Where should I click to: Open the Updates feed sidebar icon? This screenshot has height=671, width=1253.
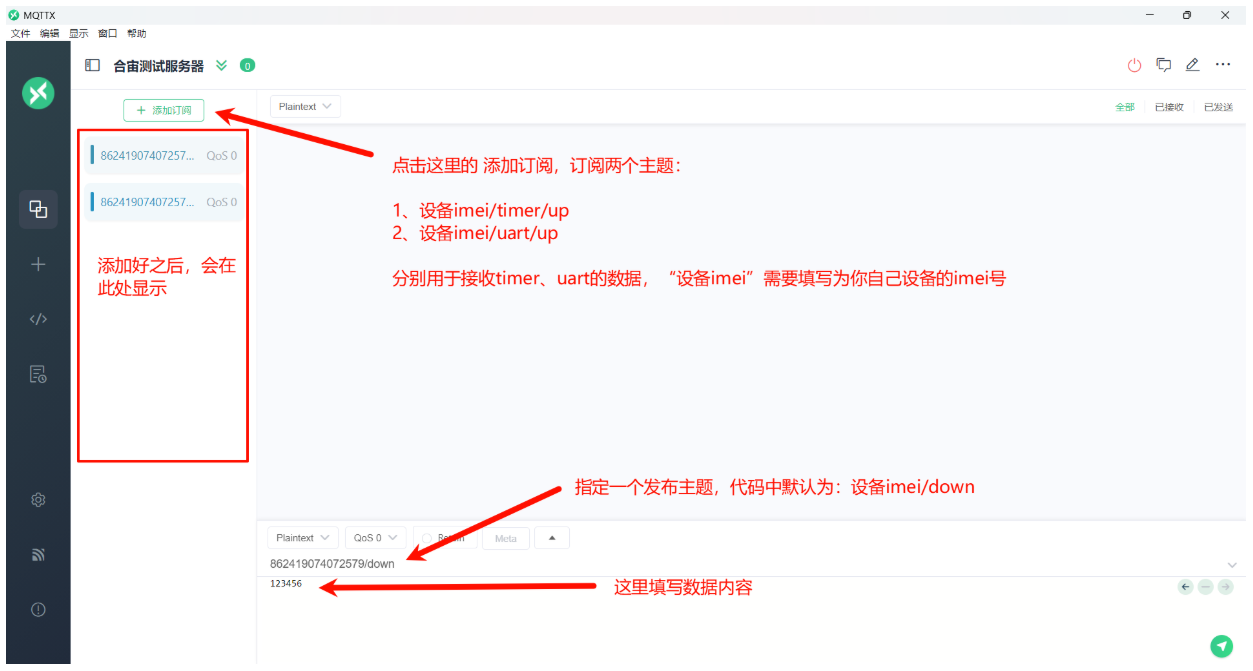click(38, 554)
